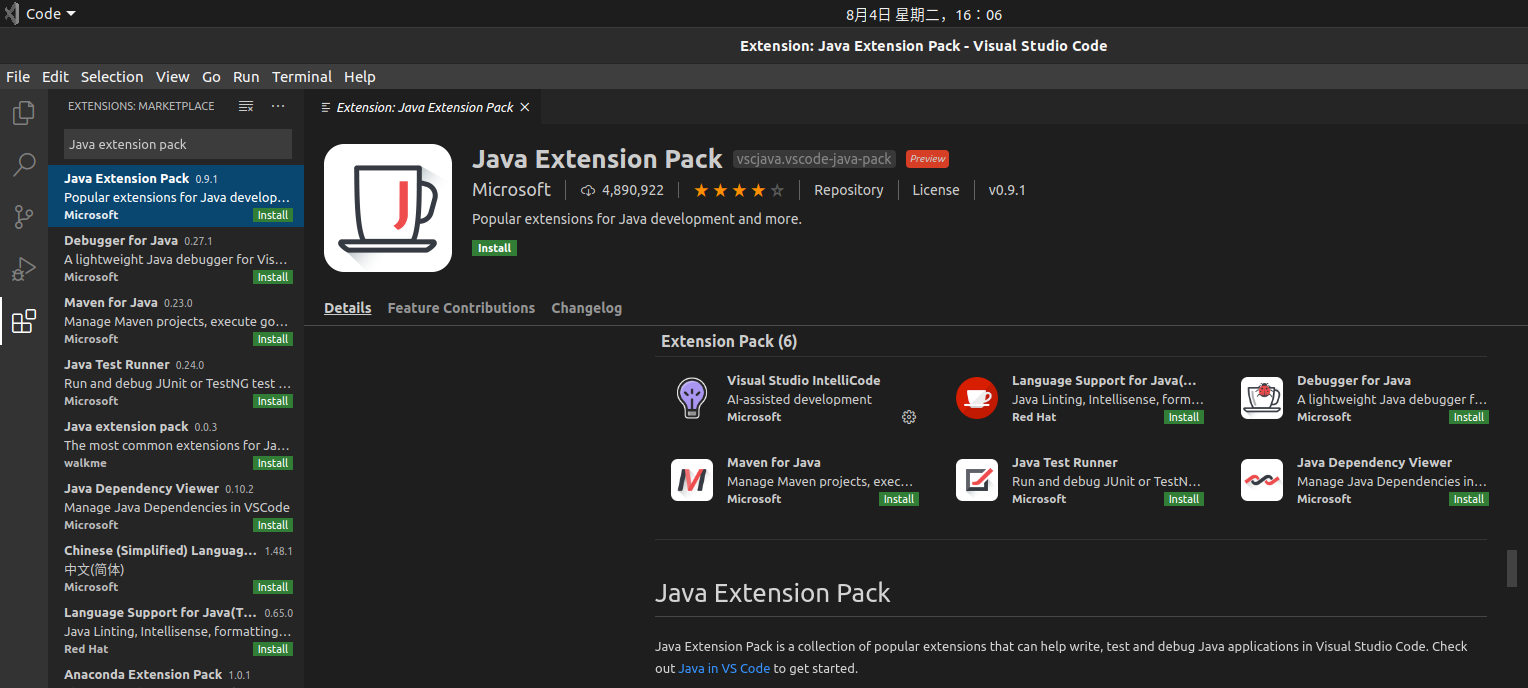This screenshot has height=688, width=1528.
Task: Install Java Test Runner from the sidebar list
Action: (272, 401)
